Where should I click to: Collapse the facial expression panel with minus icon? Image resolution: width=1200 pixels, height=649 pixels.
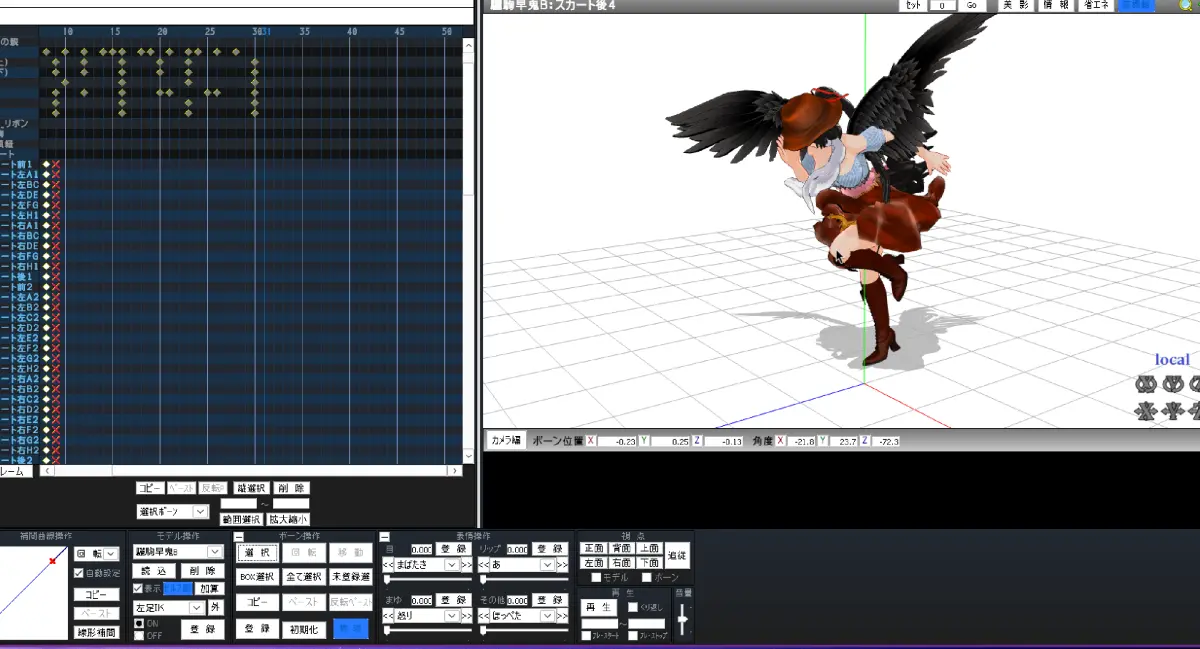click(x=384, y=537)
